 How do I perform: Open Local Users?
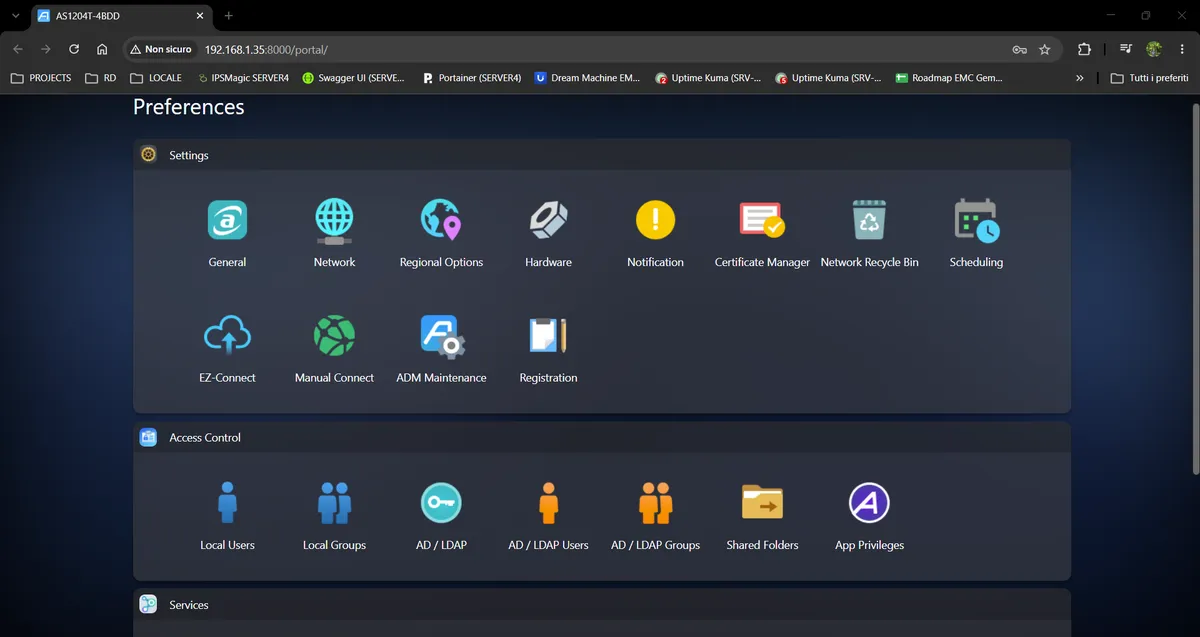point(227,503)
